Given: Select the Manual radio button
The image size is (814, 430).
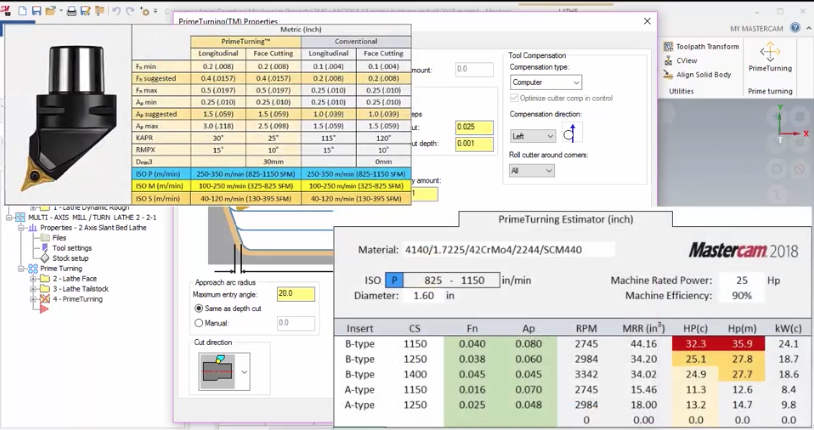Looking at the screenshot, I should coord(199,323).
